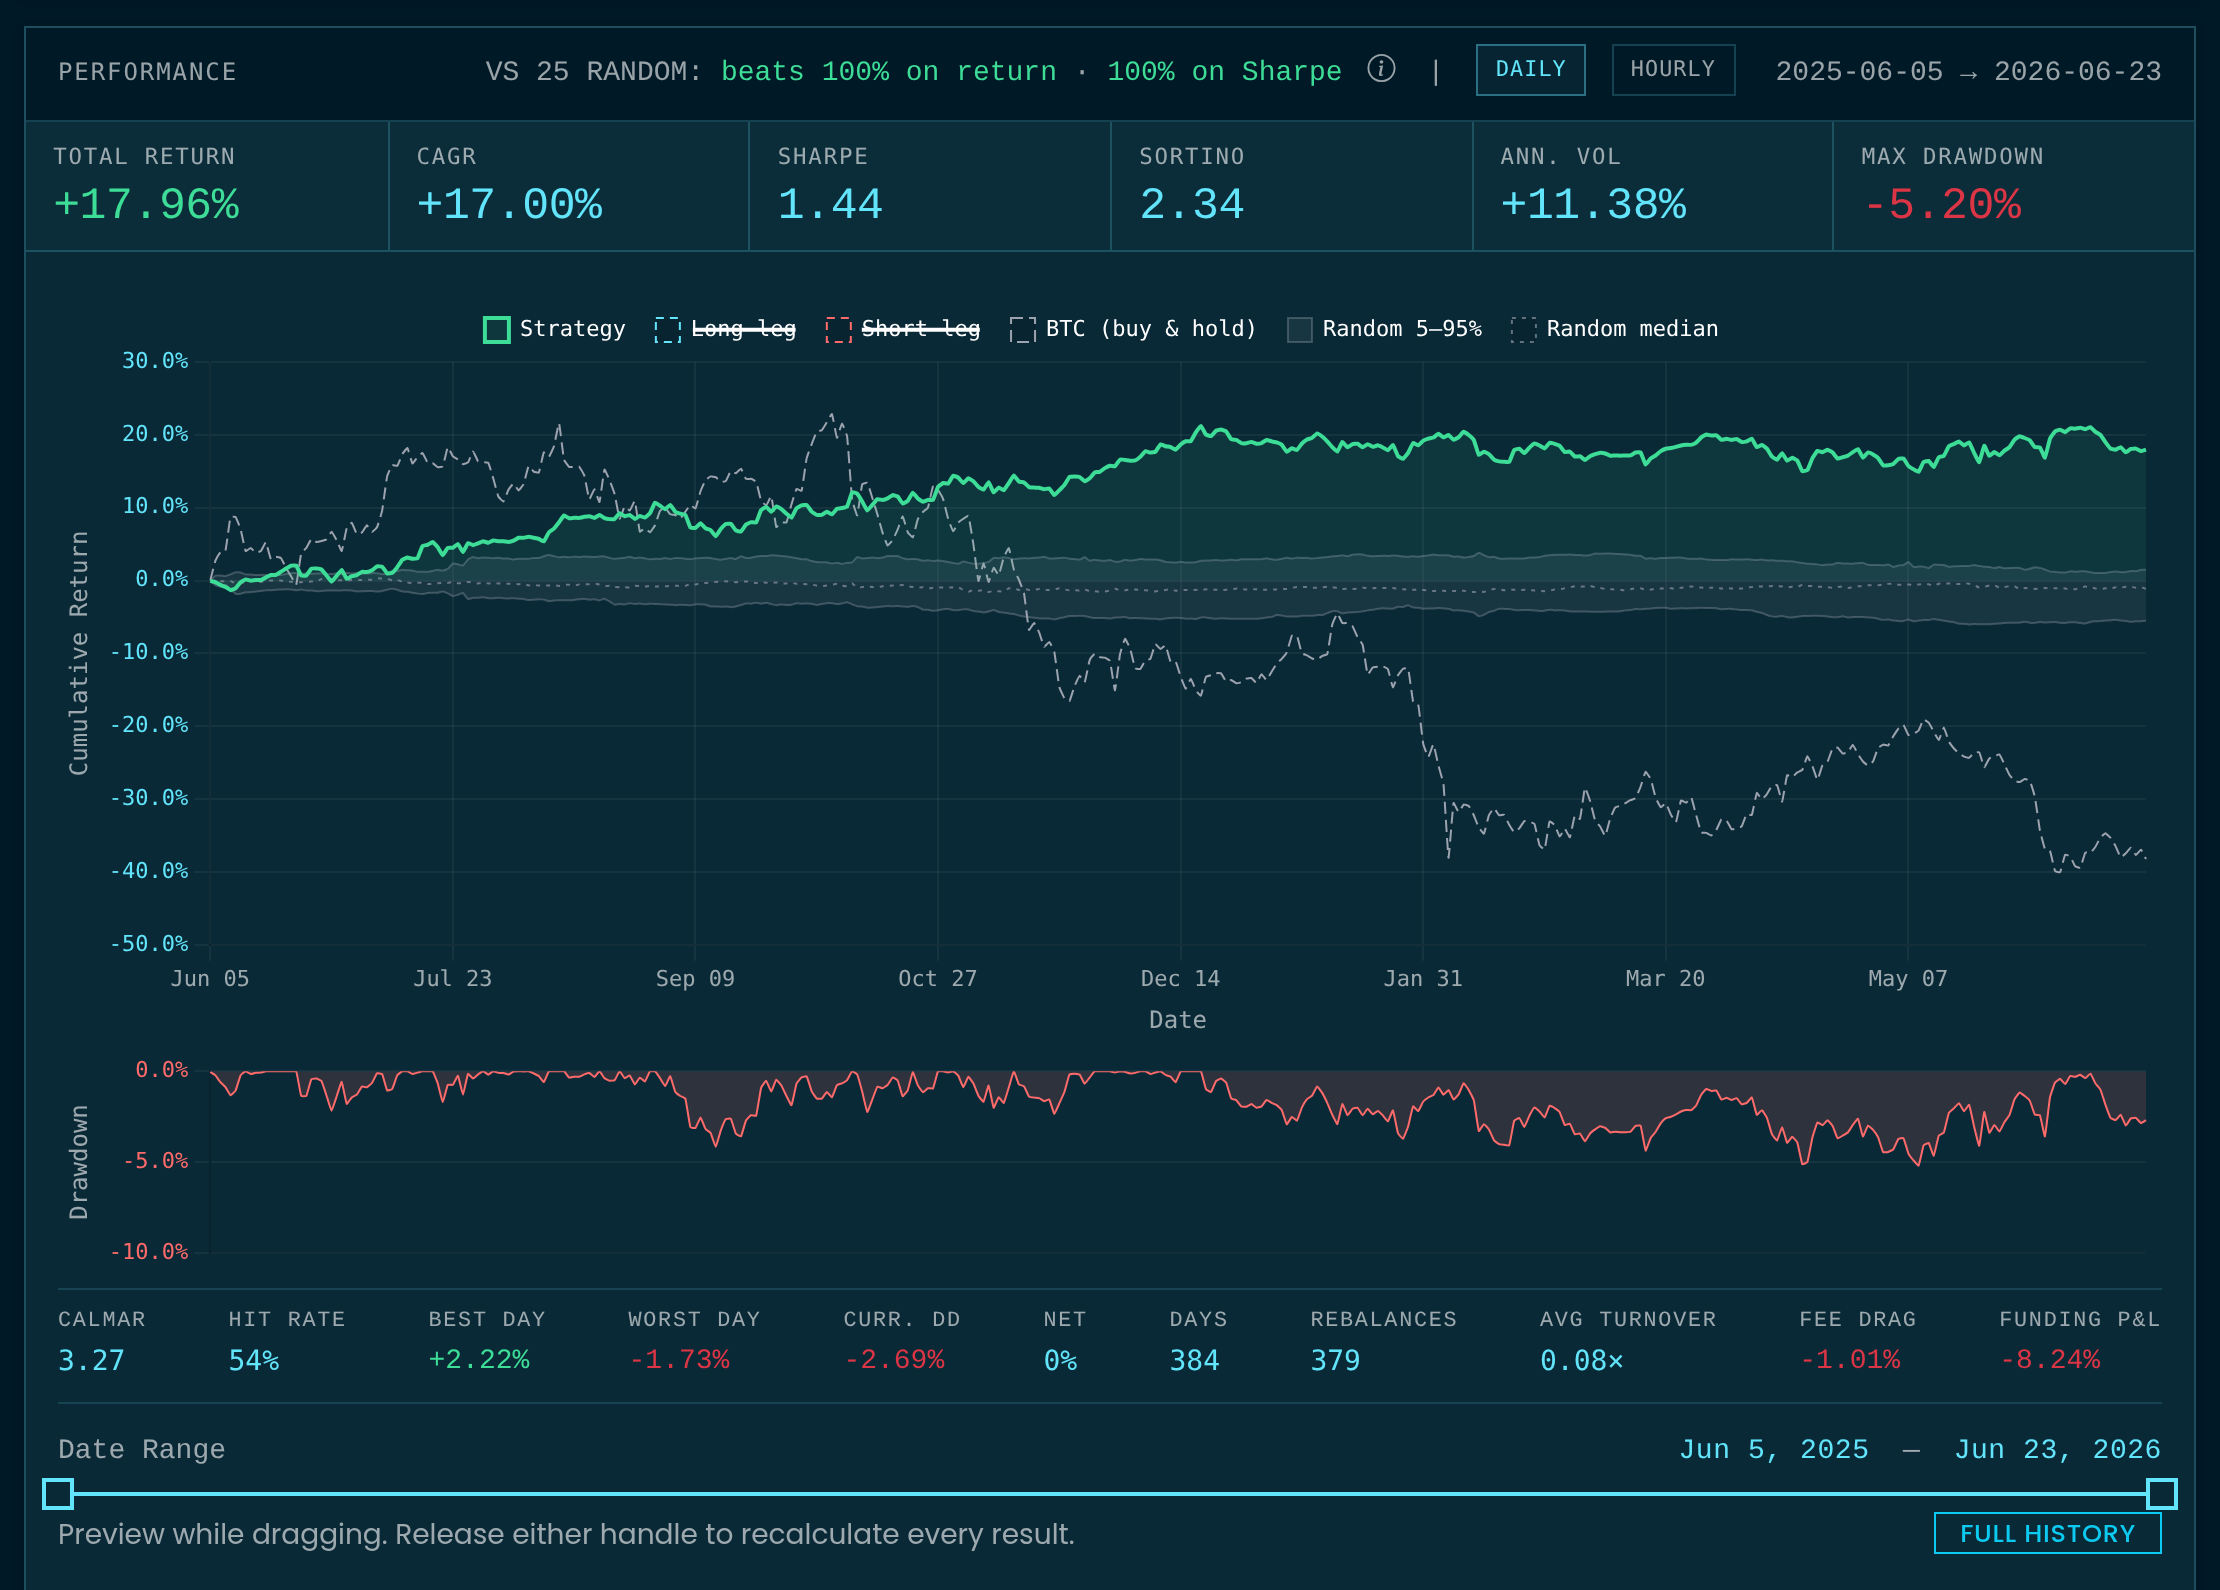Click the CURR. DD value -2.69%
The height and width of the screenshot is (1590, 2220).
895,1360
